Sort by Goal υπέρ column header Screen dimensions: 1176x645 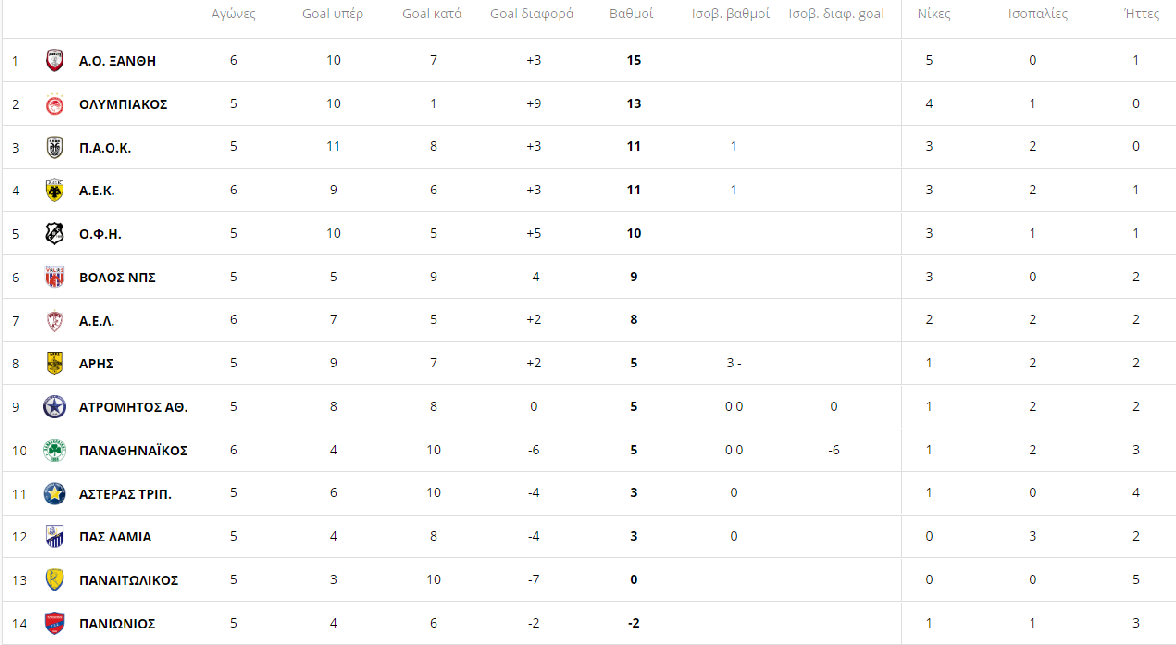tap(332, 14)
